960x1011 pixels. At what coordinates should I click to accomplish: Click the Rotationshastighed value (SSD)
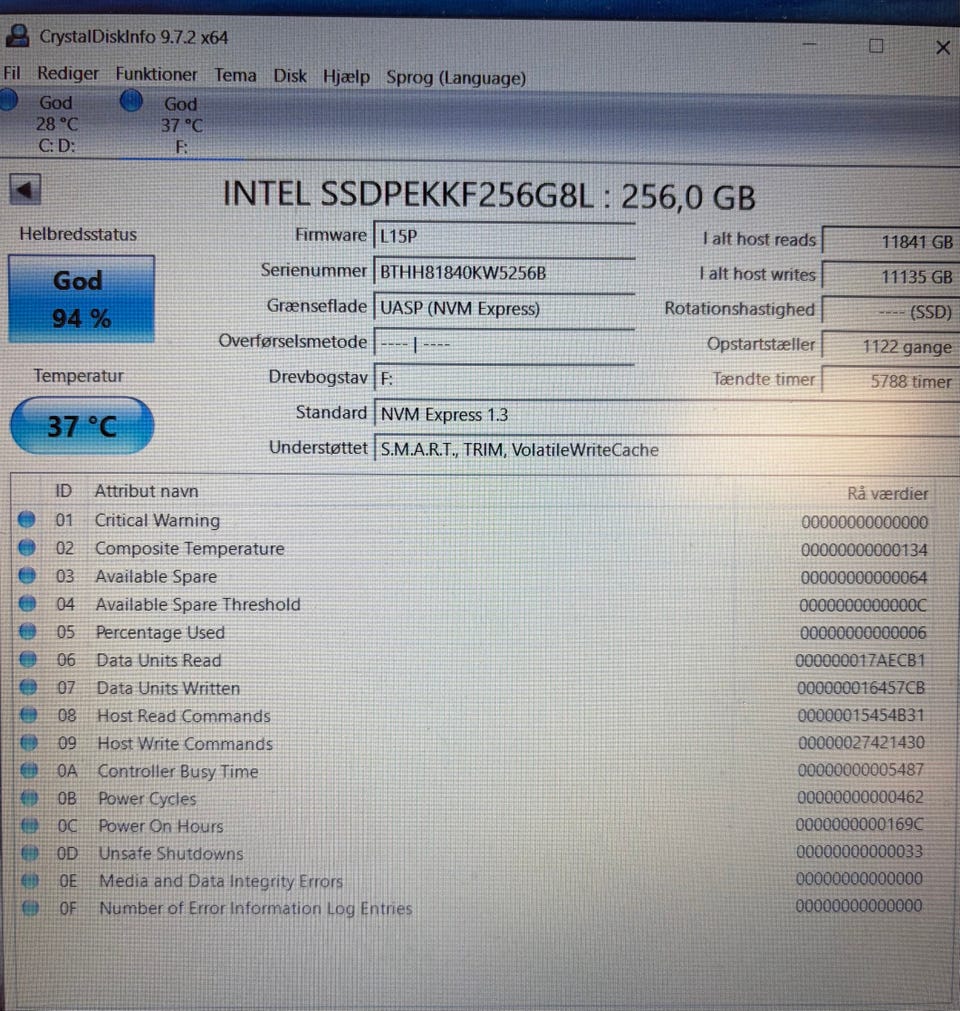pyautogui.click(x=891, y=312)
